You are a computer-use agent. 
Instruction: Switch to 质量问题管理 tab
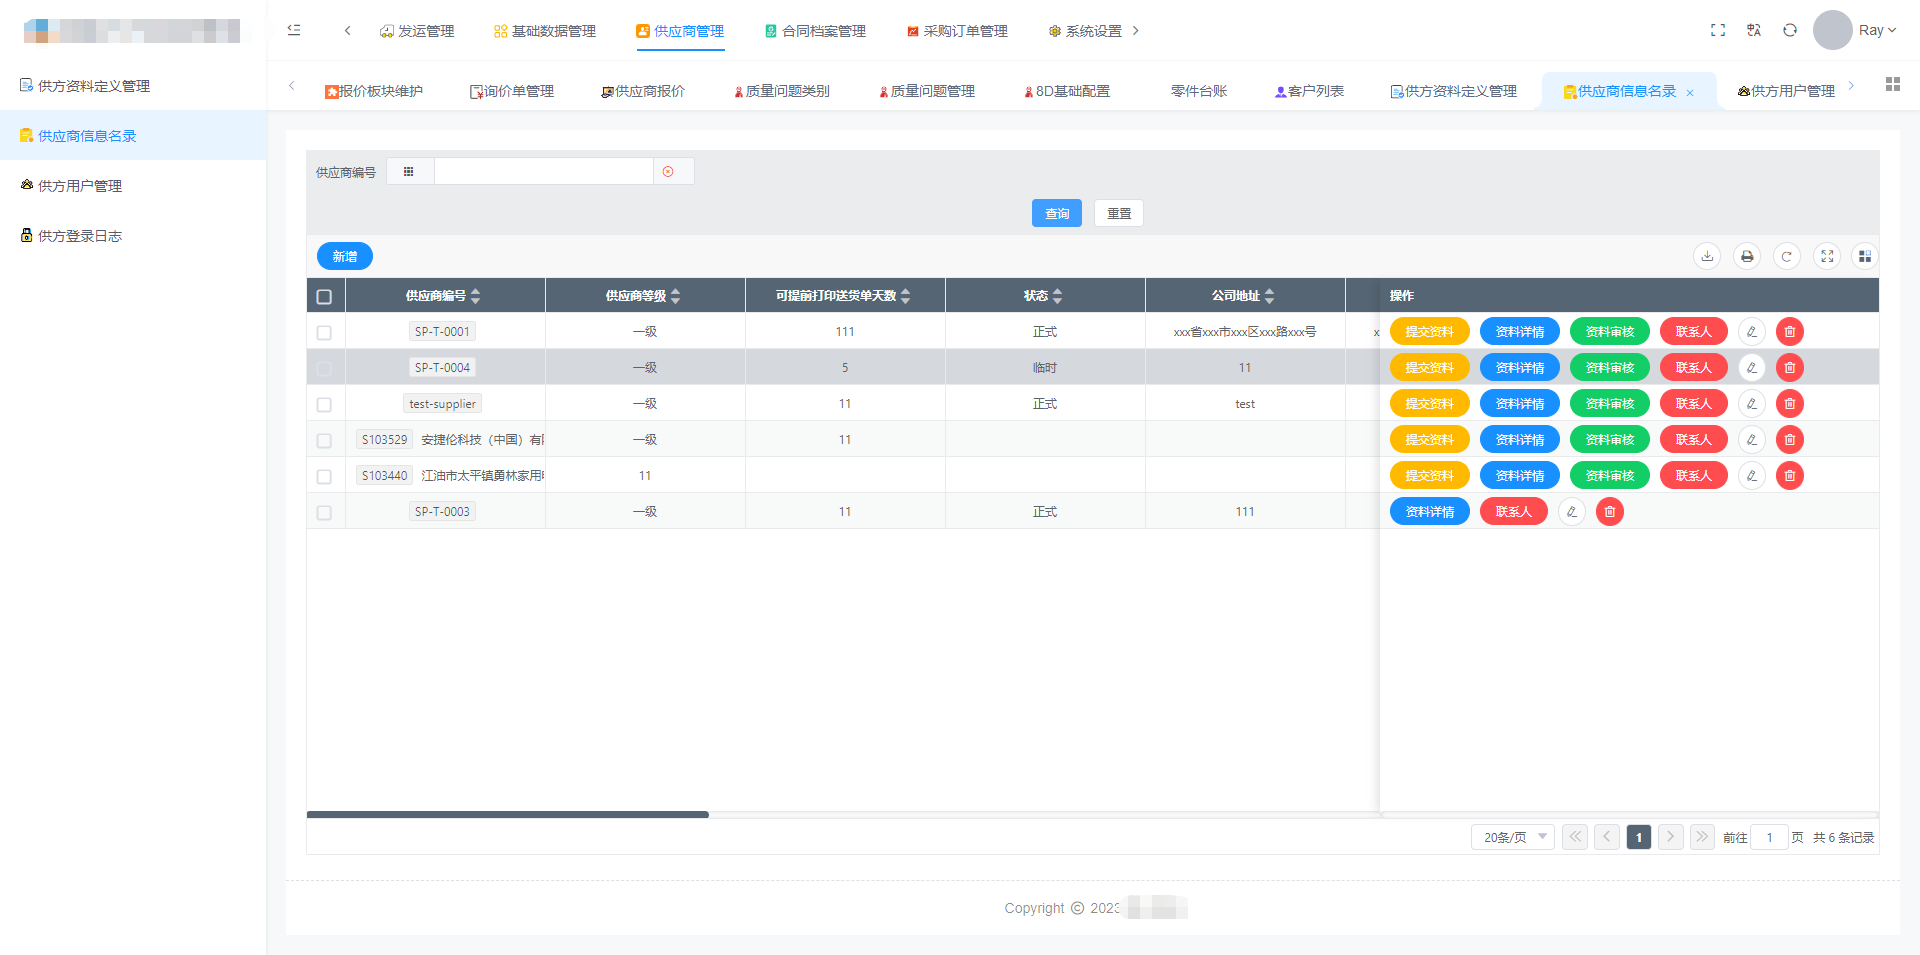pos(927,91)
